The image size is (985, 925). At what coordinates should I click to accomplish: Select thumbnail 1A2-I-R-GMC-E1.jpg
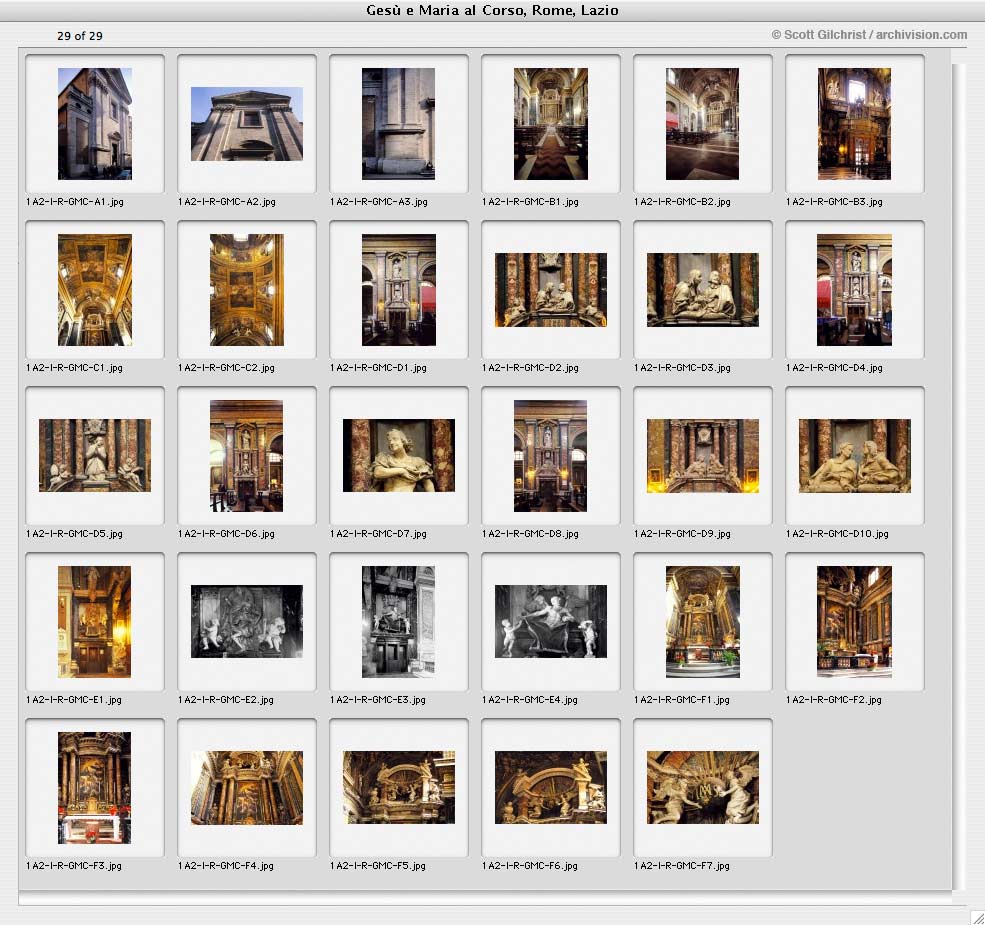click(94, 621)
